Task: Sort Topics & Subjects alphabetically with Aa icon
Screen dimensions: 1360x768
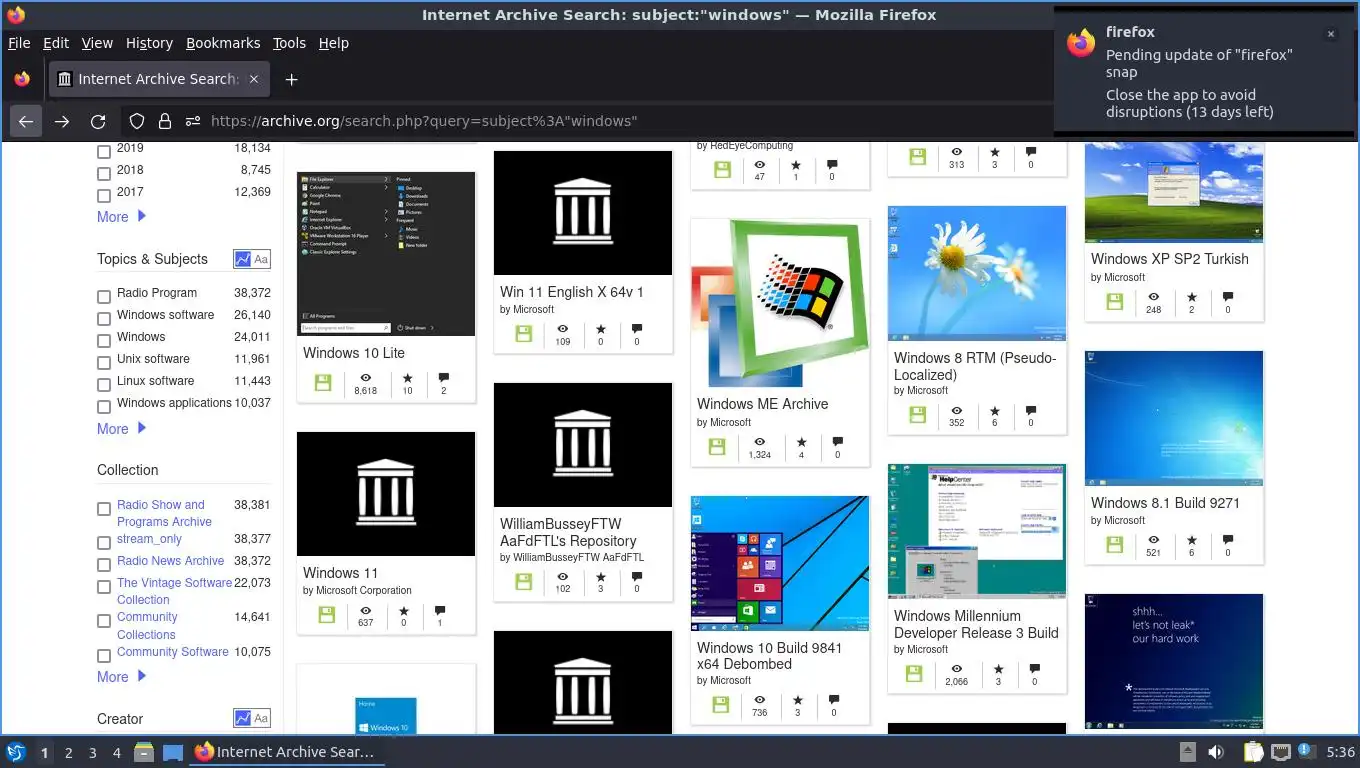Action: tap(261, 259)
